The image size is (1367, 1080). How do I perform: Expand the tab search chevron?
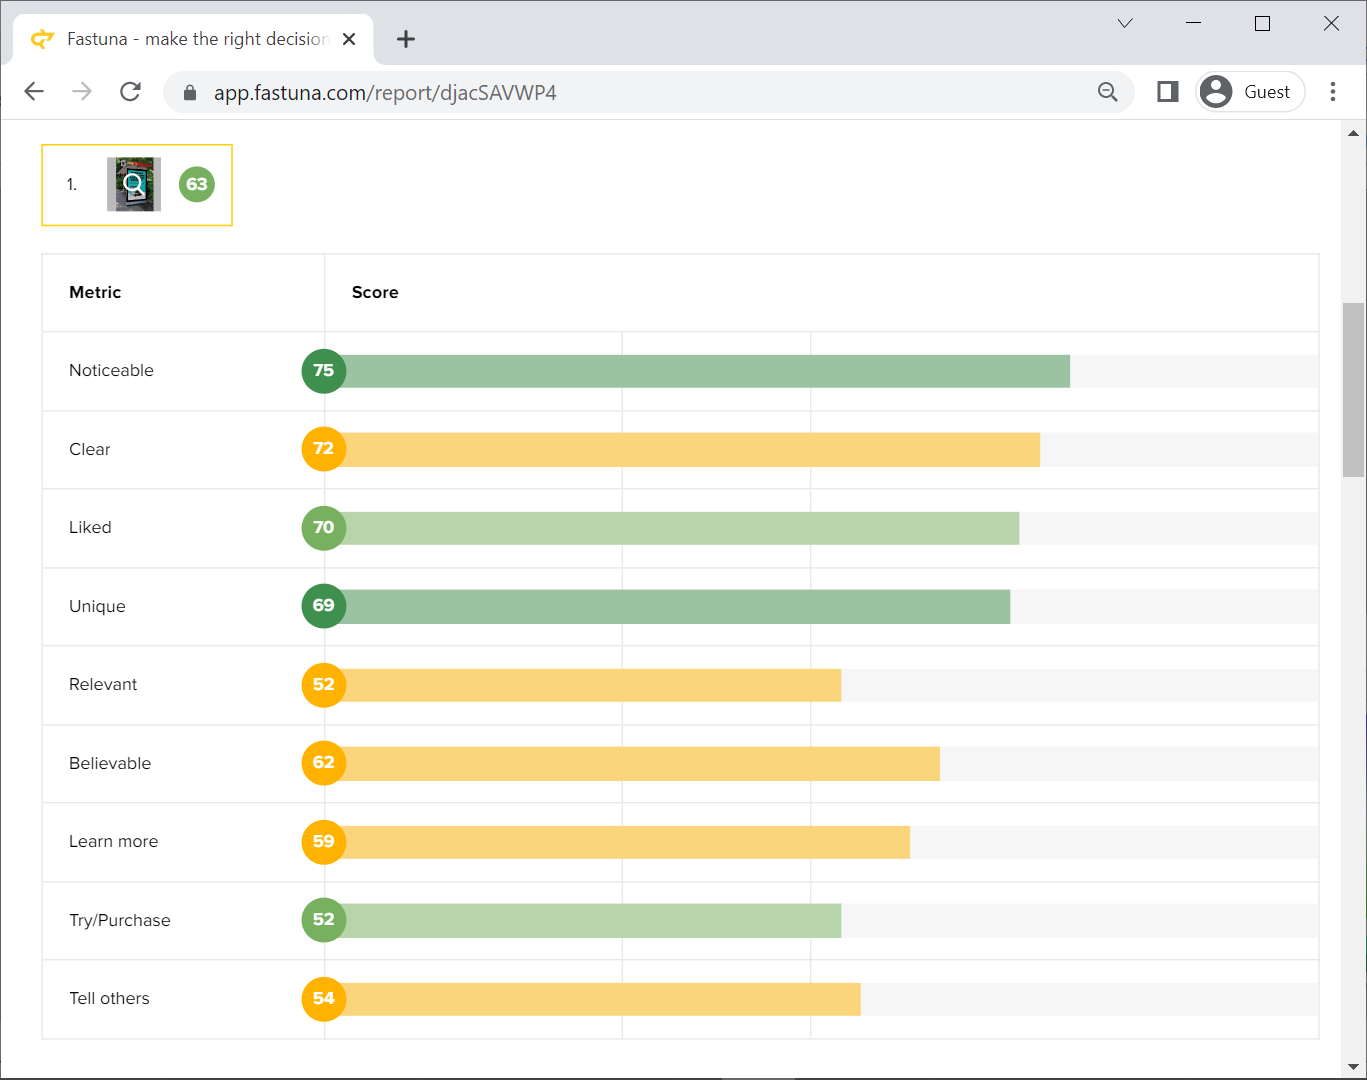[x=1125, y=23]
